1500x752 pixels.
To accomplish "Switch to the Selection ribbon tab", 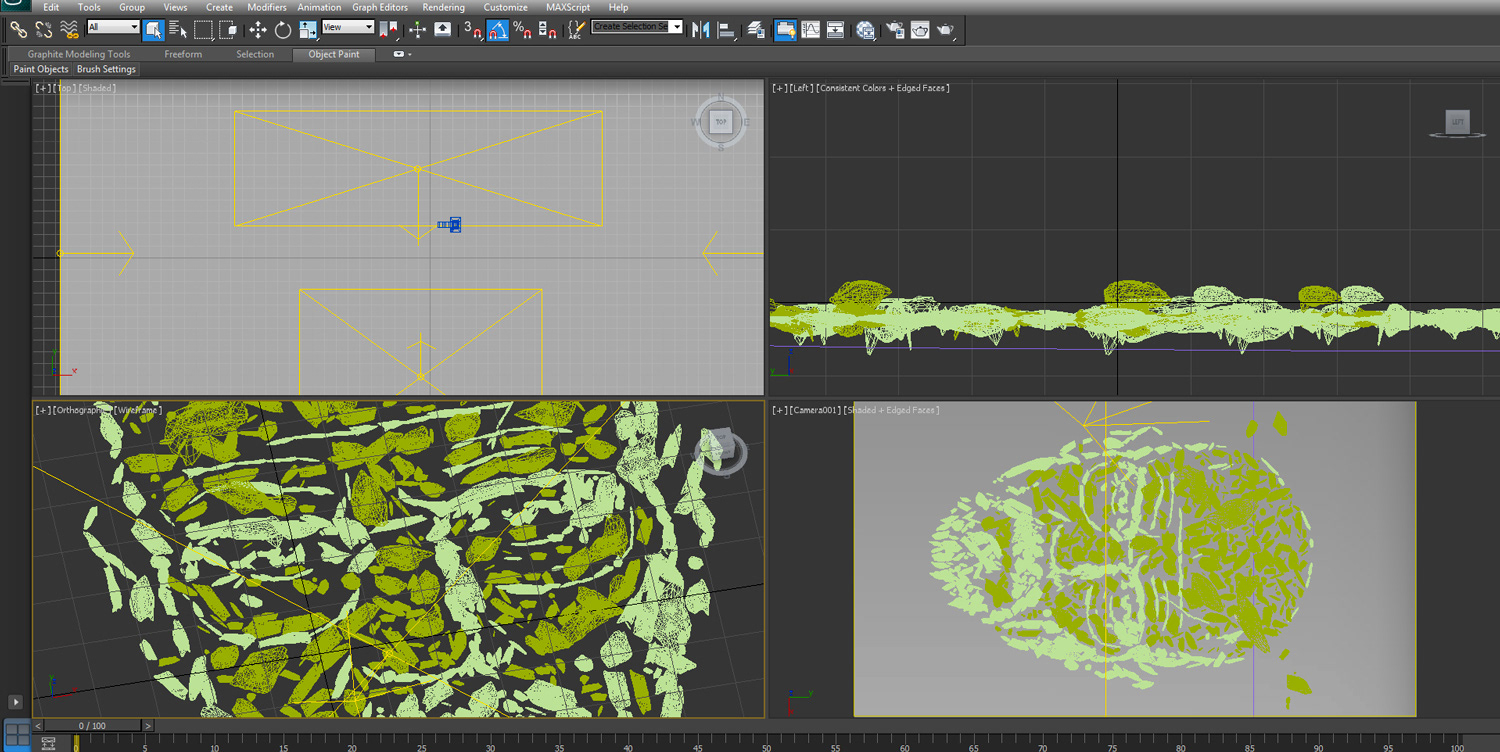I will tap(255, 54).
